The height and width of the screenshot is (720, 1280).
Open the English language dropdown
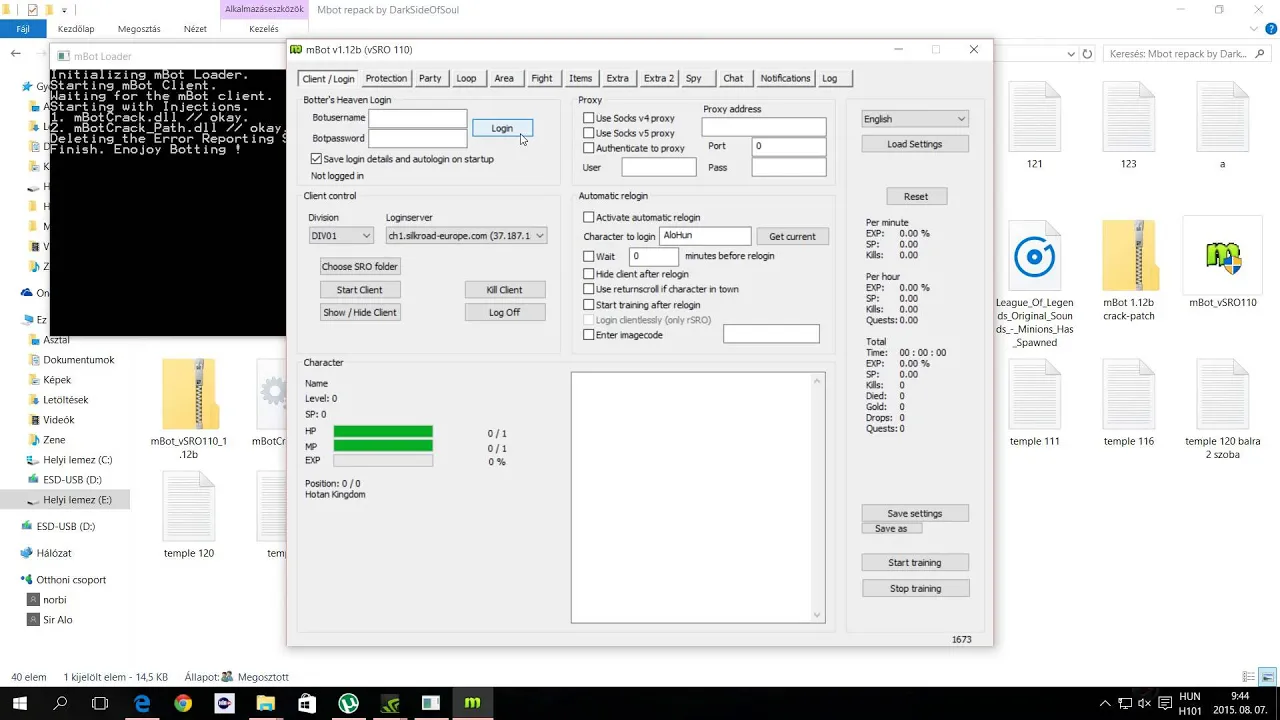pos(915,119)
